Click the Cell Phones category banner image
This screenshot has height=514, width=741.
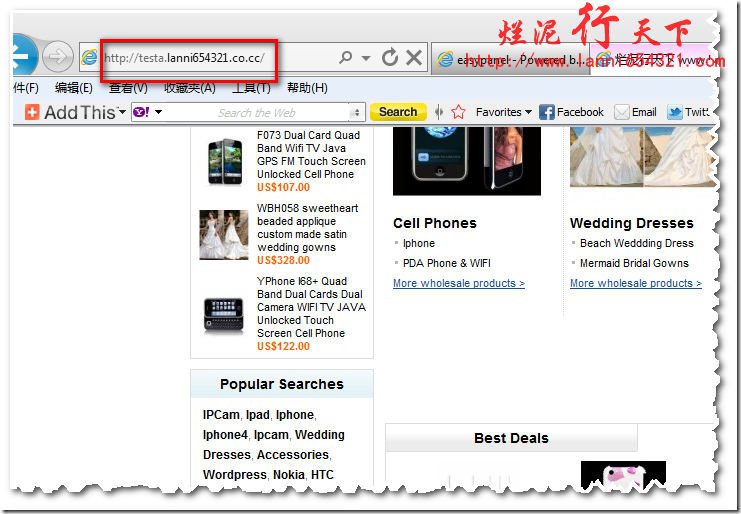(466, 161)
